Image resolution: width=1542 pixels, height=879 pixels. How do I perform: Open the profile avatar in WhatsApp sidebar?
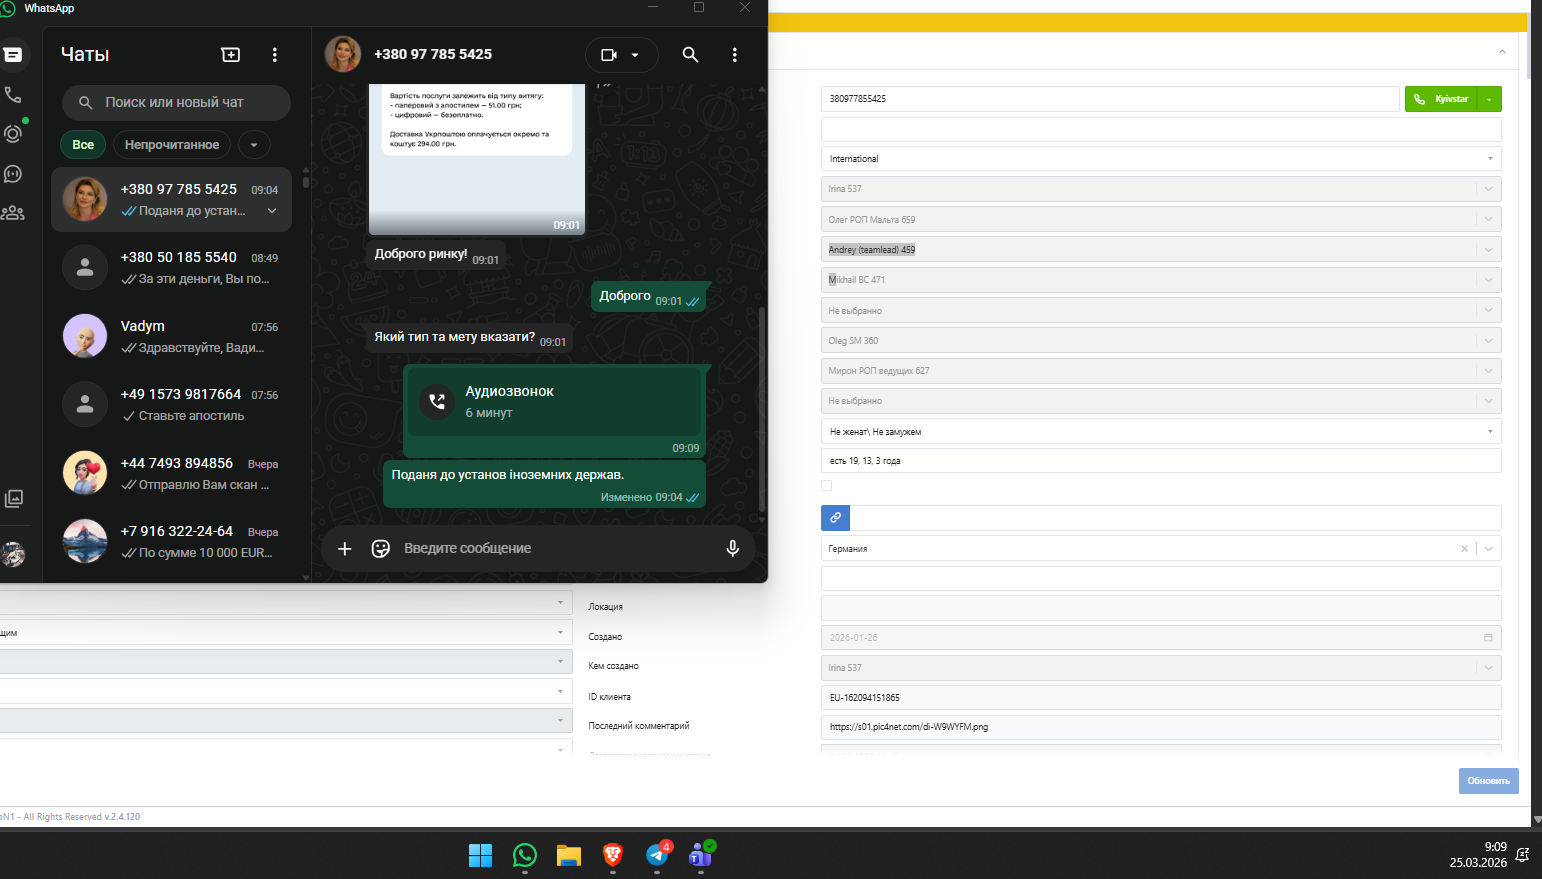(x=13, y=553)
